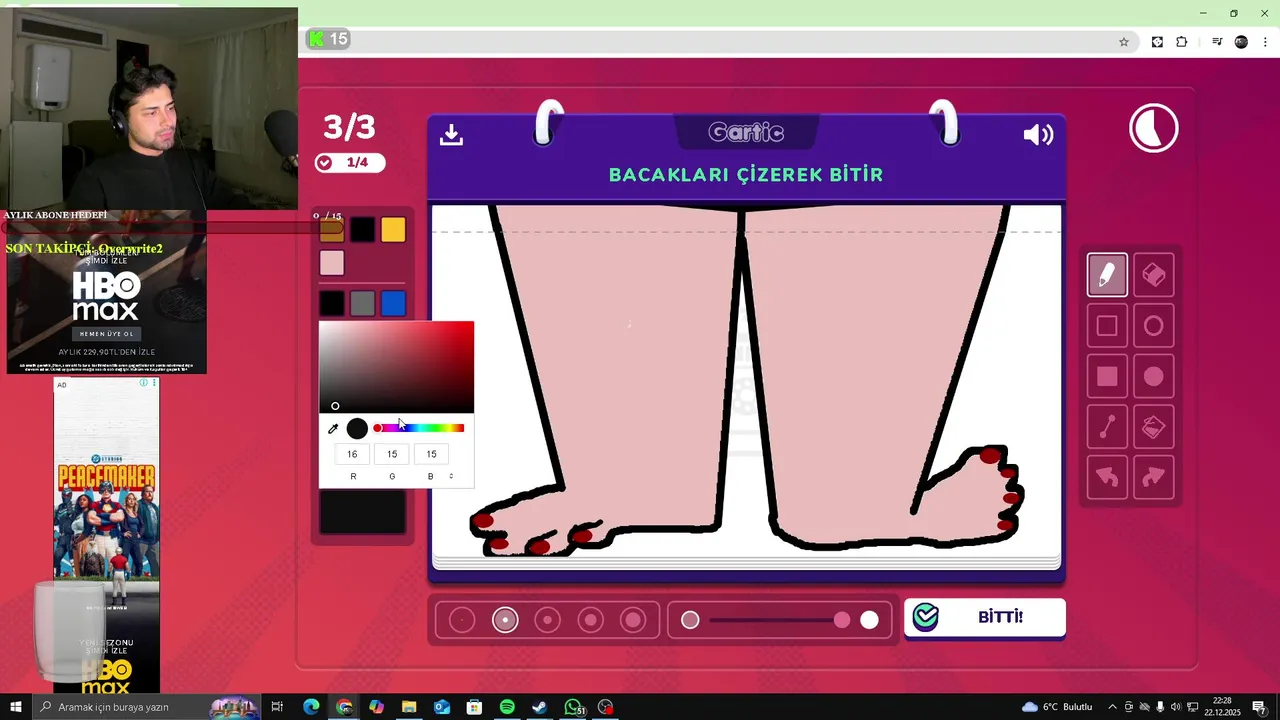Select the second brush size
The image size is (1280, 720).
(505, 620)
